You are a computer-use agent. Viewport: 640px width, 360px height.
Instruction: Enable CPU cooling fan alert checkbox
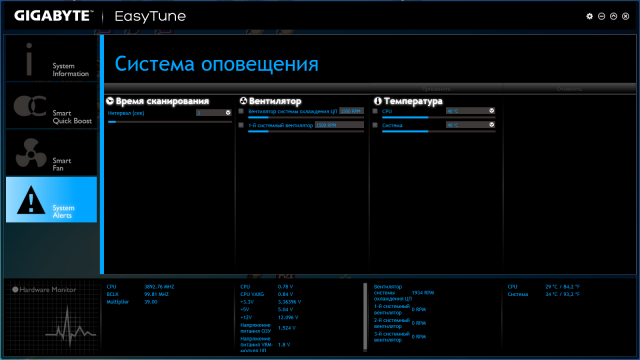point(241,111)
